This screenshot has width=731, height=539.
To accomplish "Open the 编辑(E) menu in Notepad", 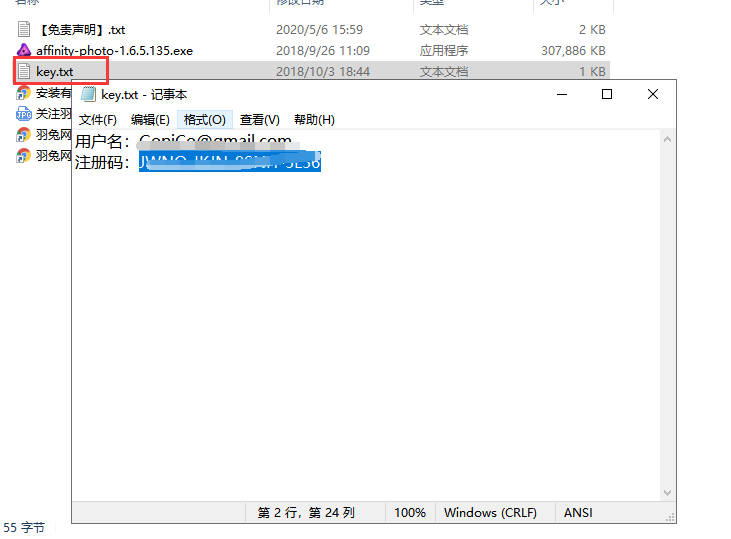I will pos(150,120).
